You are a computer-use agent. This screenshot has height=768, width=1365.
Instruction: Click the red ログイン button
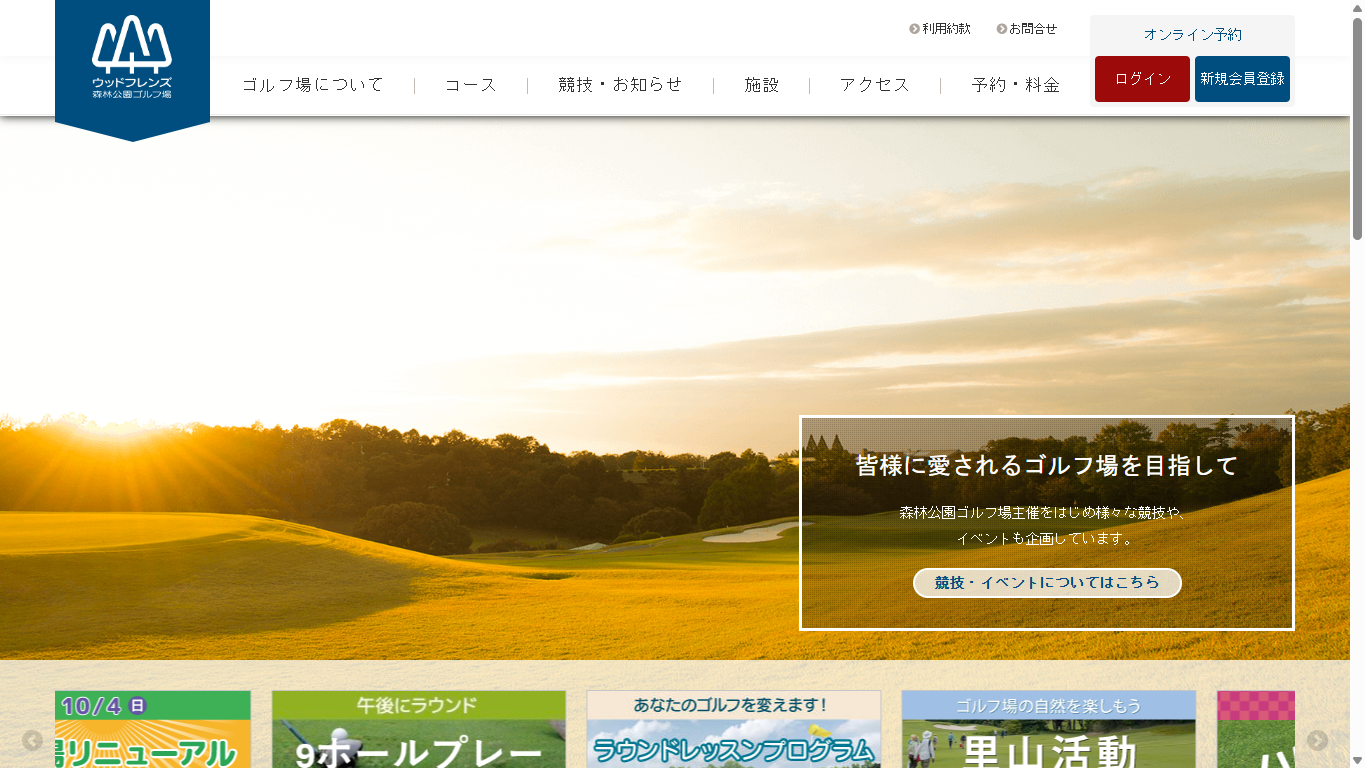pyautogui.click(x=1142, y=79)
